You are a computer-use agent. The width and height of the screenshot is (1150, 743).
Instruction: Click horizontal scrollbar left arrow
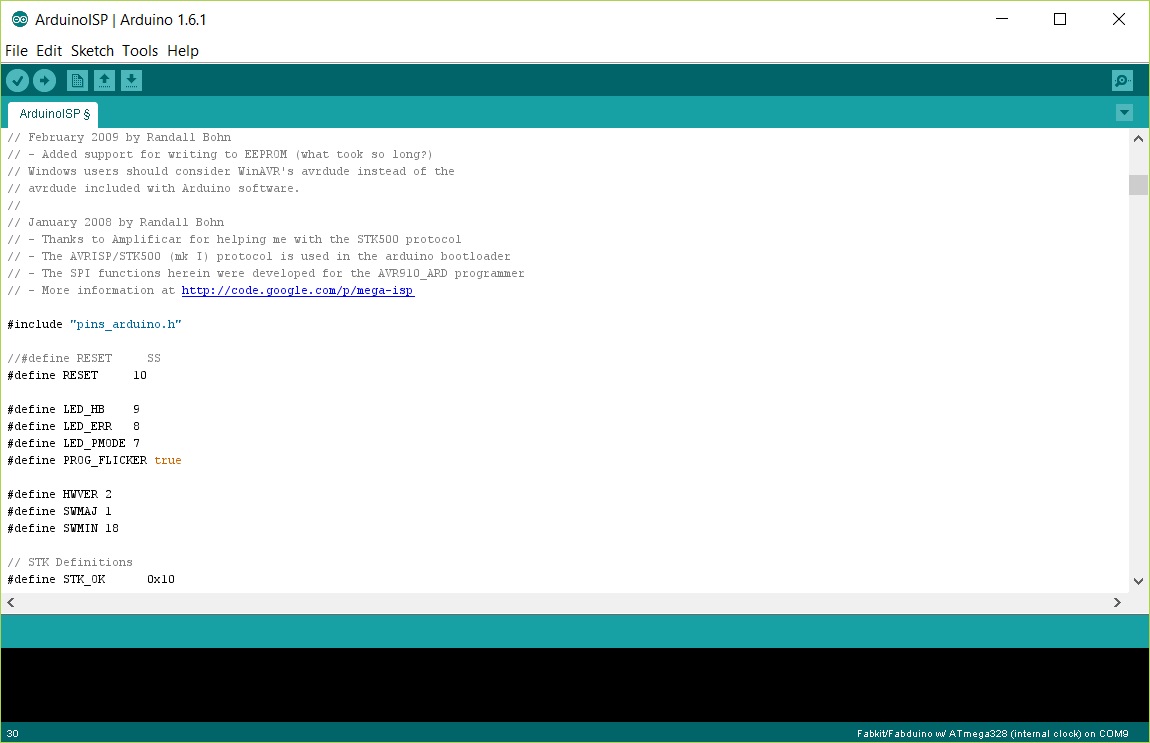(11, 602)
